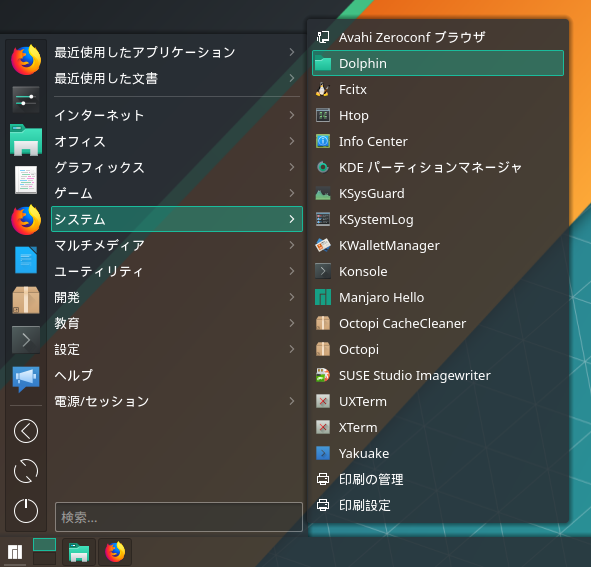591x567 pixels.
Task: Open the megaphone chat favorite icon
Action: coord(26,379)
